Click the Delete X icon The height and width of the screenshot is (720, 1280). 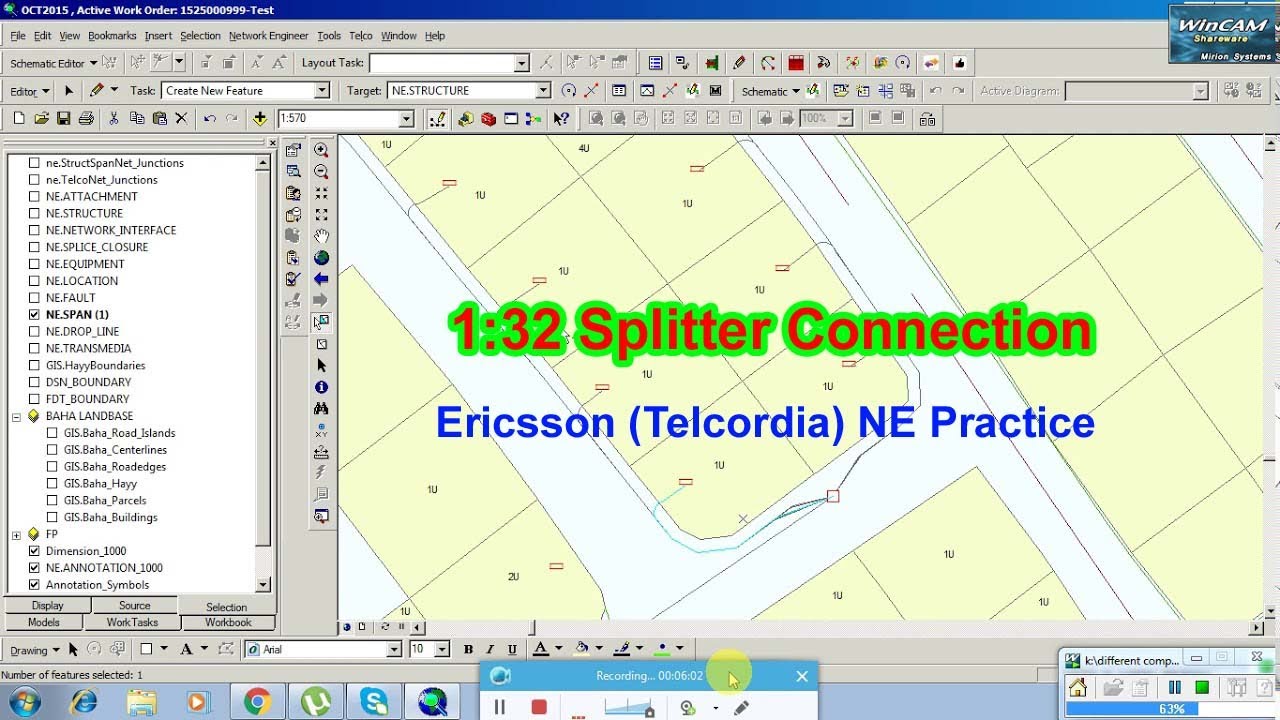[x=181, y=118]
